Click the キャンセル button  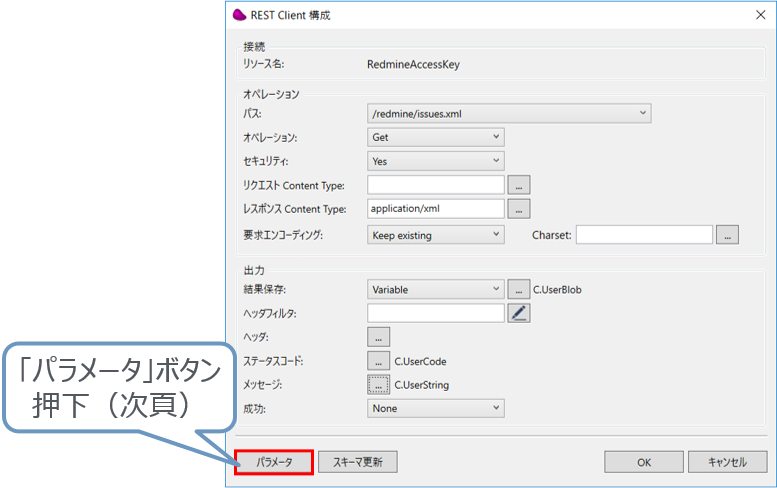(x=727, y=462)
